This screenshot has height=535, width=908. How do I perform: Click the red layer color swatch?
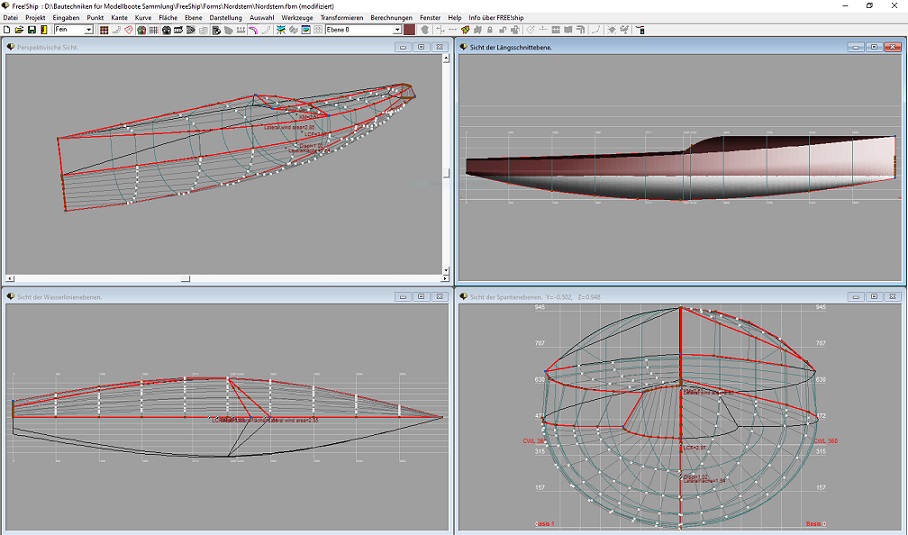coord(410,30)
